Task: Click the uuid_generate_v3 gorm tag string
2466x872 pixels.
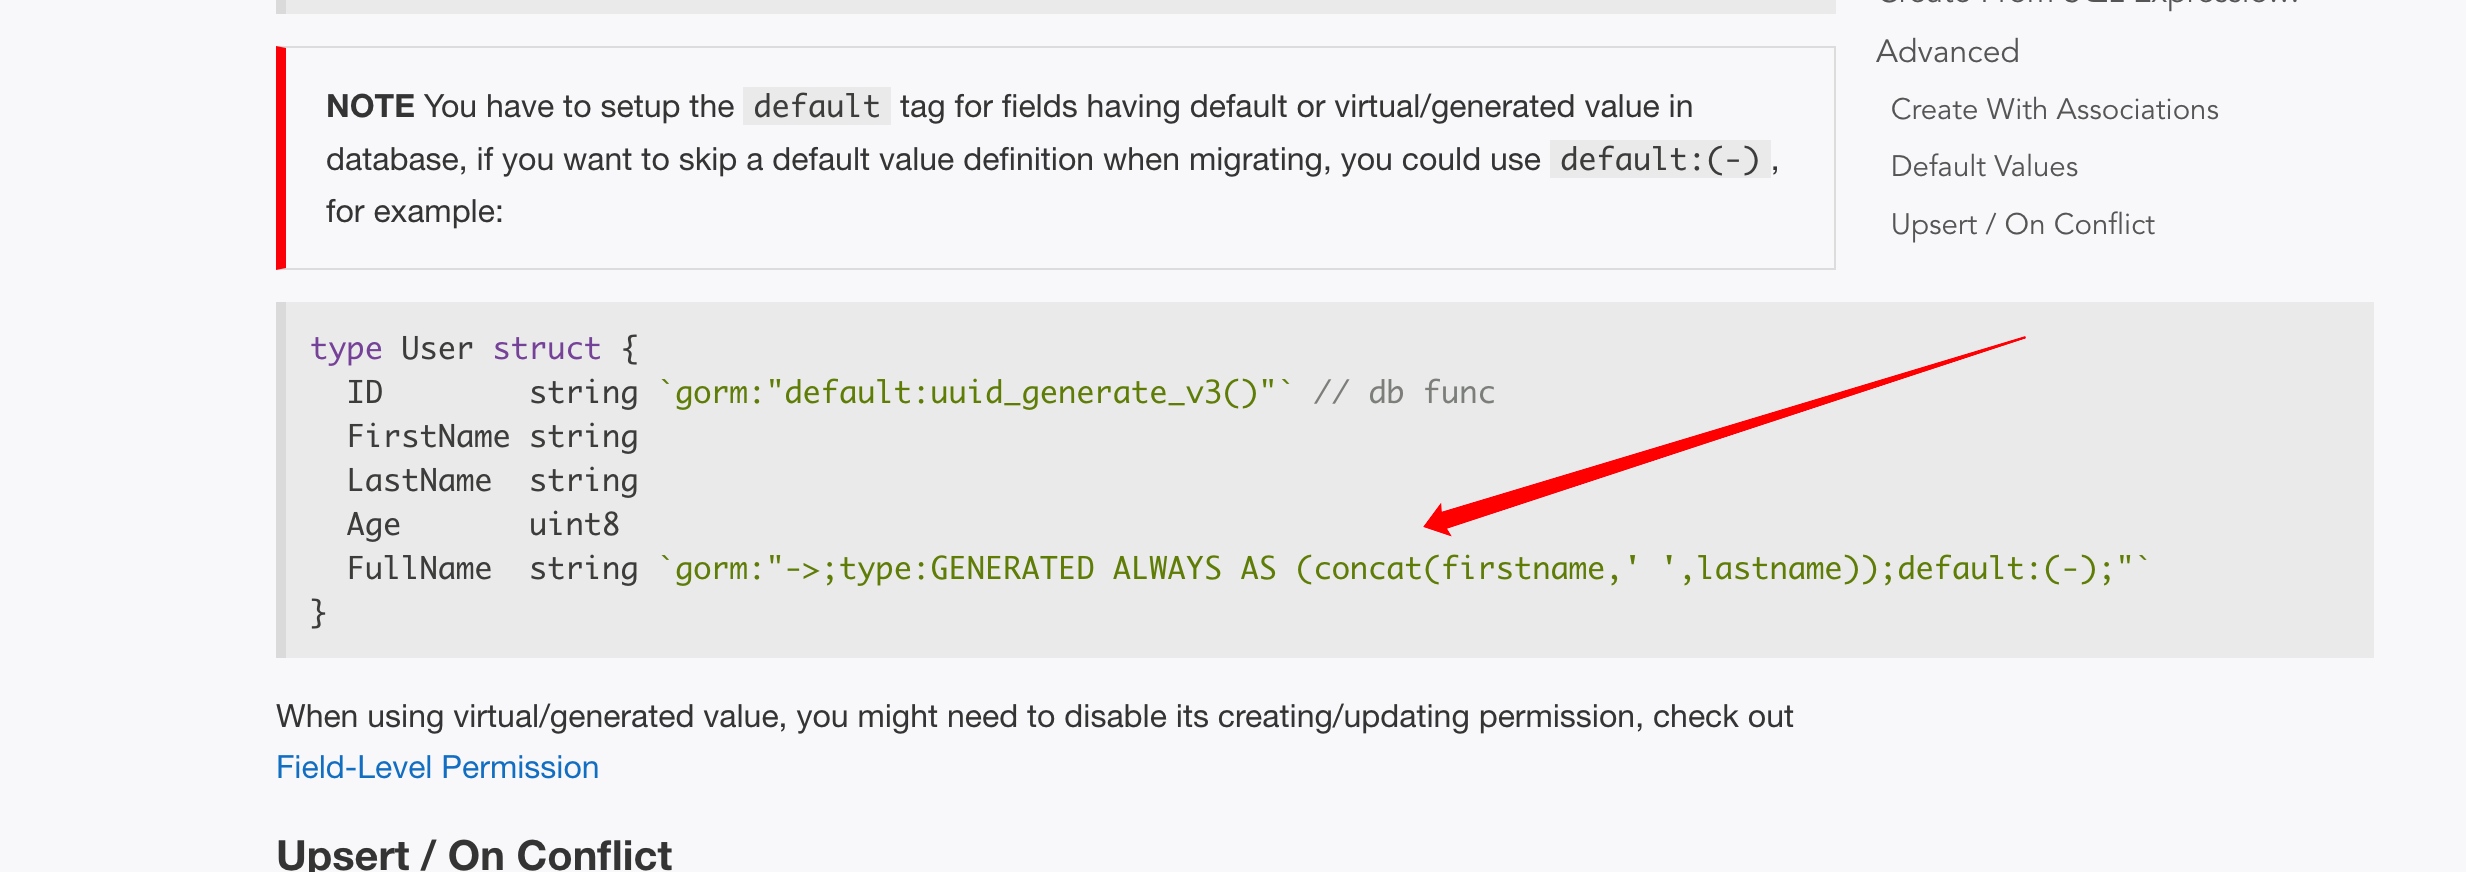Action: pyautogui.click(x=976, y=392)
